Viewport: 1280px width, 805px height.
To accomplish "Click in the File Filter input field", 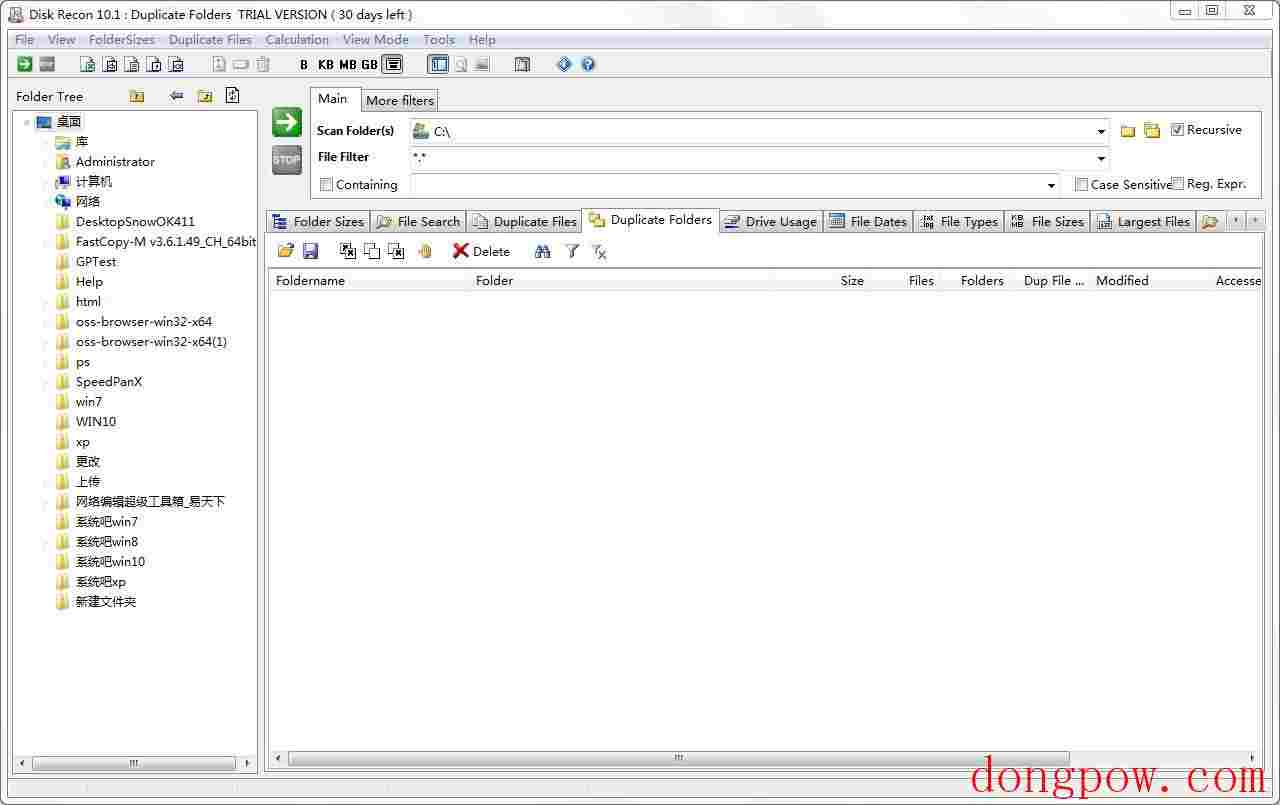I will click(751, 158).
